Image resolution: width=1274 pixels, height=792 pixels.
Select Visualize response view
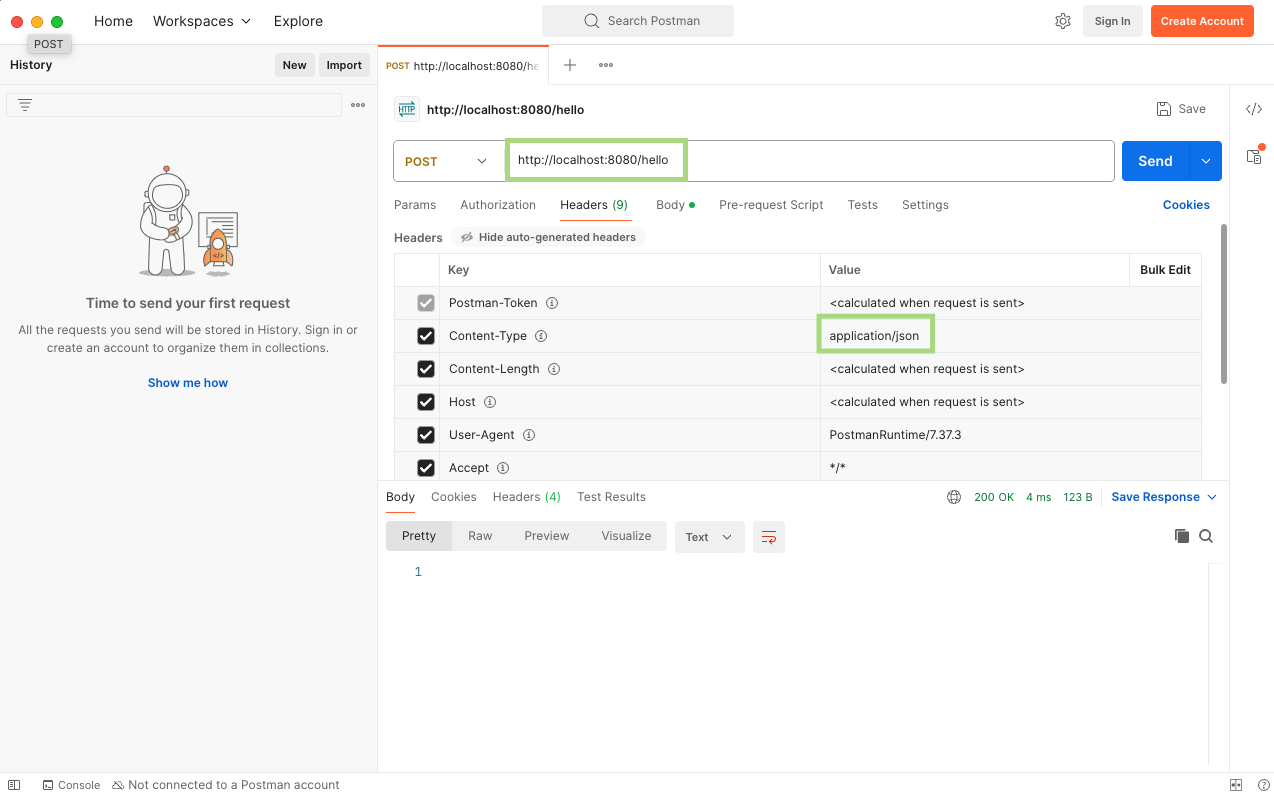(x=626, y=536)
